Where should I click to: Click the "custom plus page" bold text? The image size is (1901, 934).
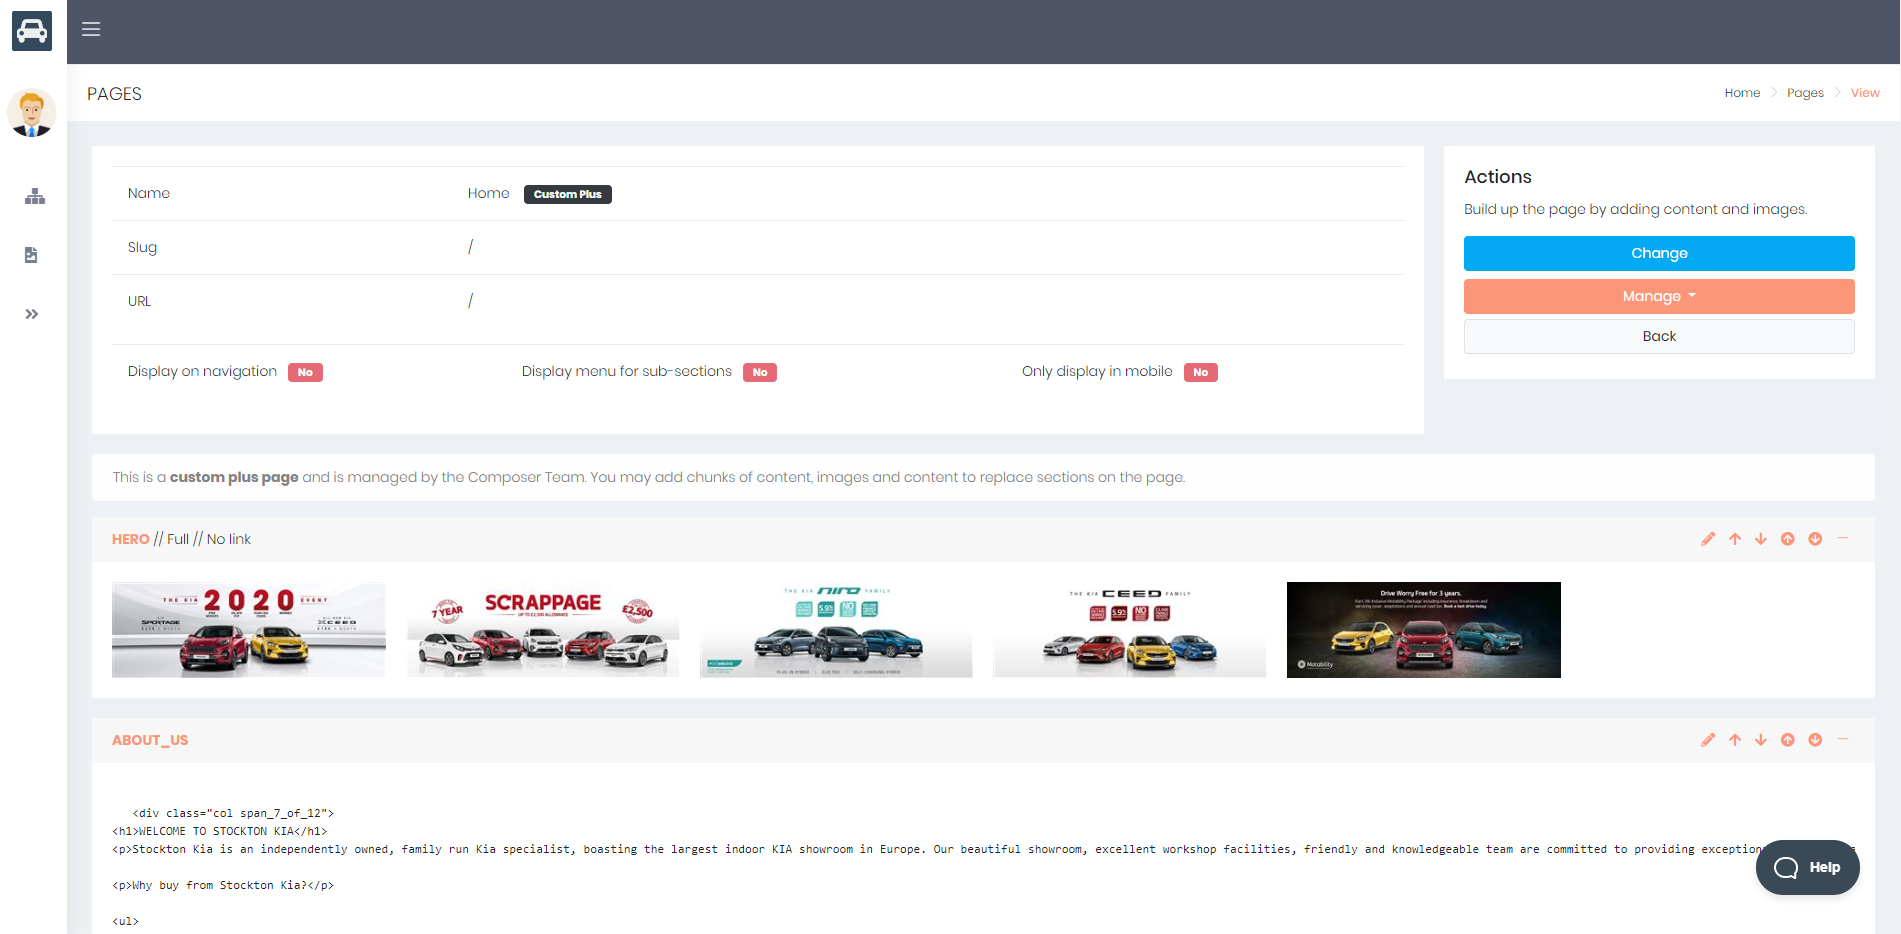point(234,477)
